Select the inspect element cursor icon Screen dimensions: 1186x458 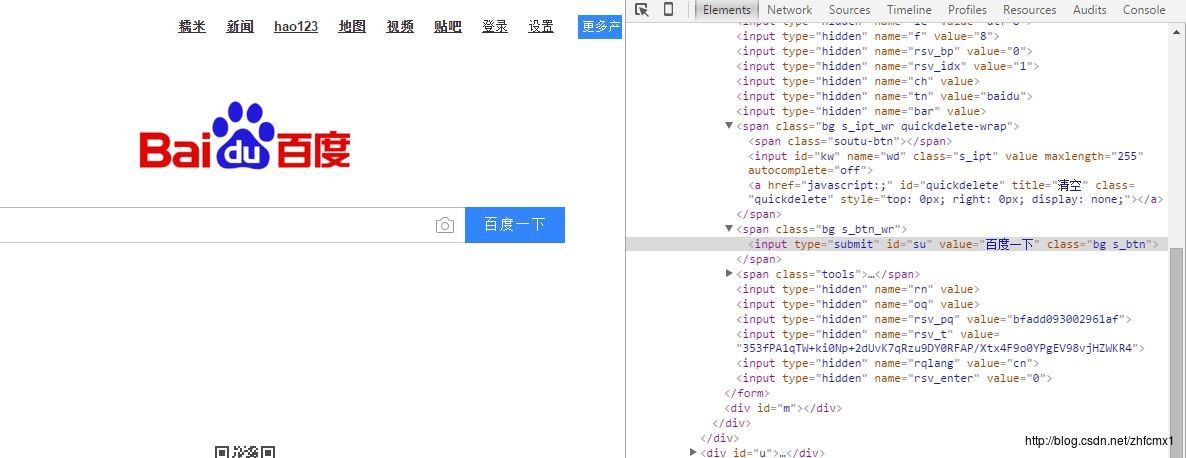tap(641, 10)
